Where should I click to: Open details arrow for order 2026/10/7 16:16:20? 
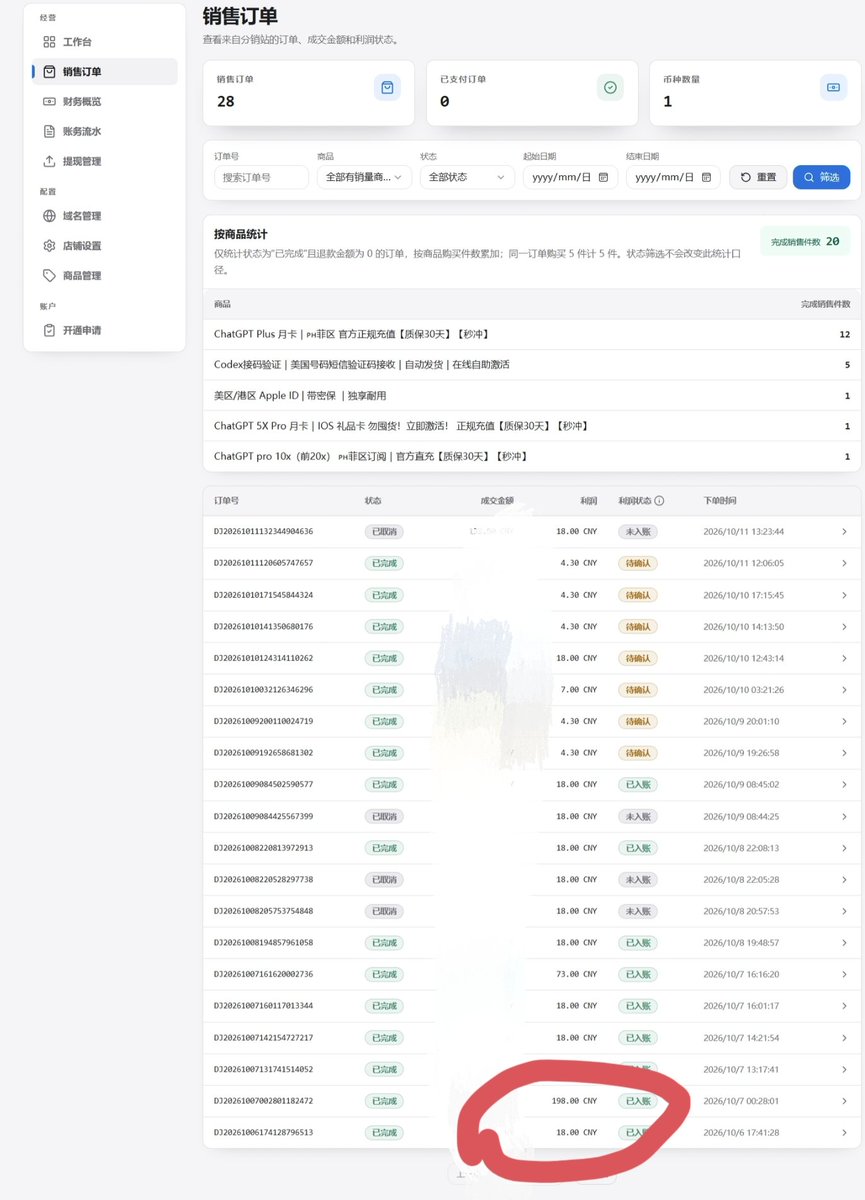[x=844, y=974]
